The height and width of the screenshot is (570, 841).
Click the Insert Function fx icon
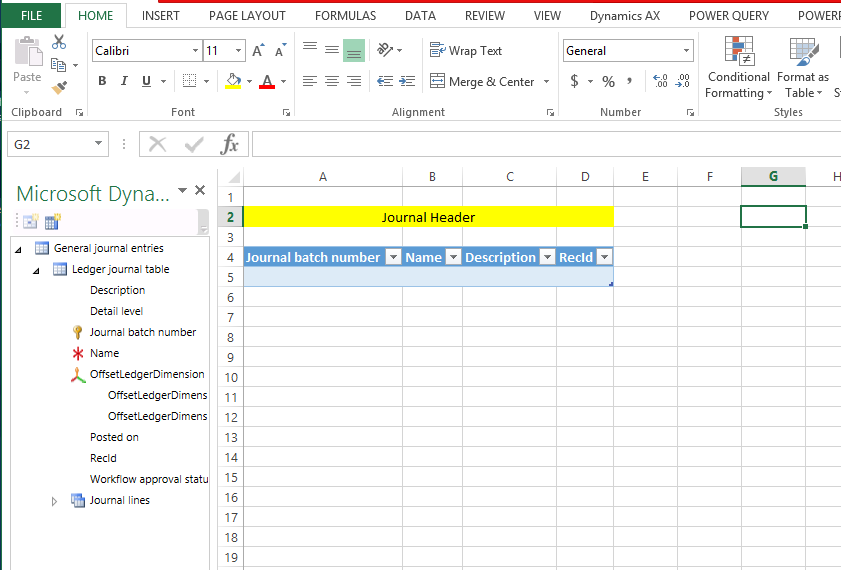click(230, 144)
